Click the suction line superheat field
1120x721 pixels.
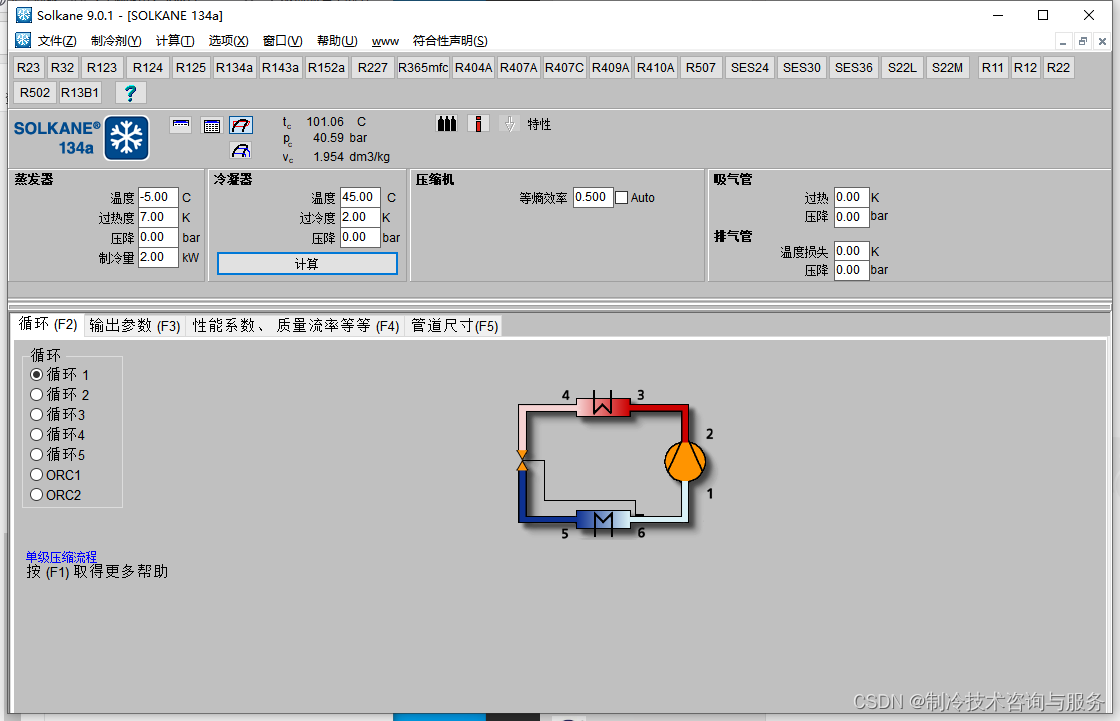click(x=851, y=197)
